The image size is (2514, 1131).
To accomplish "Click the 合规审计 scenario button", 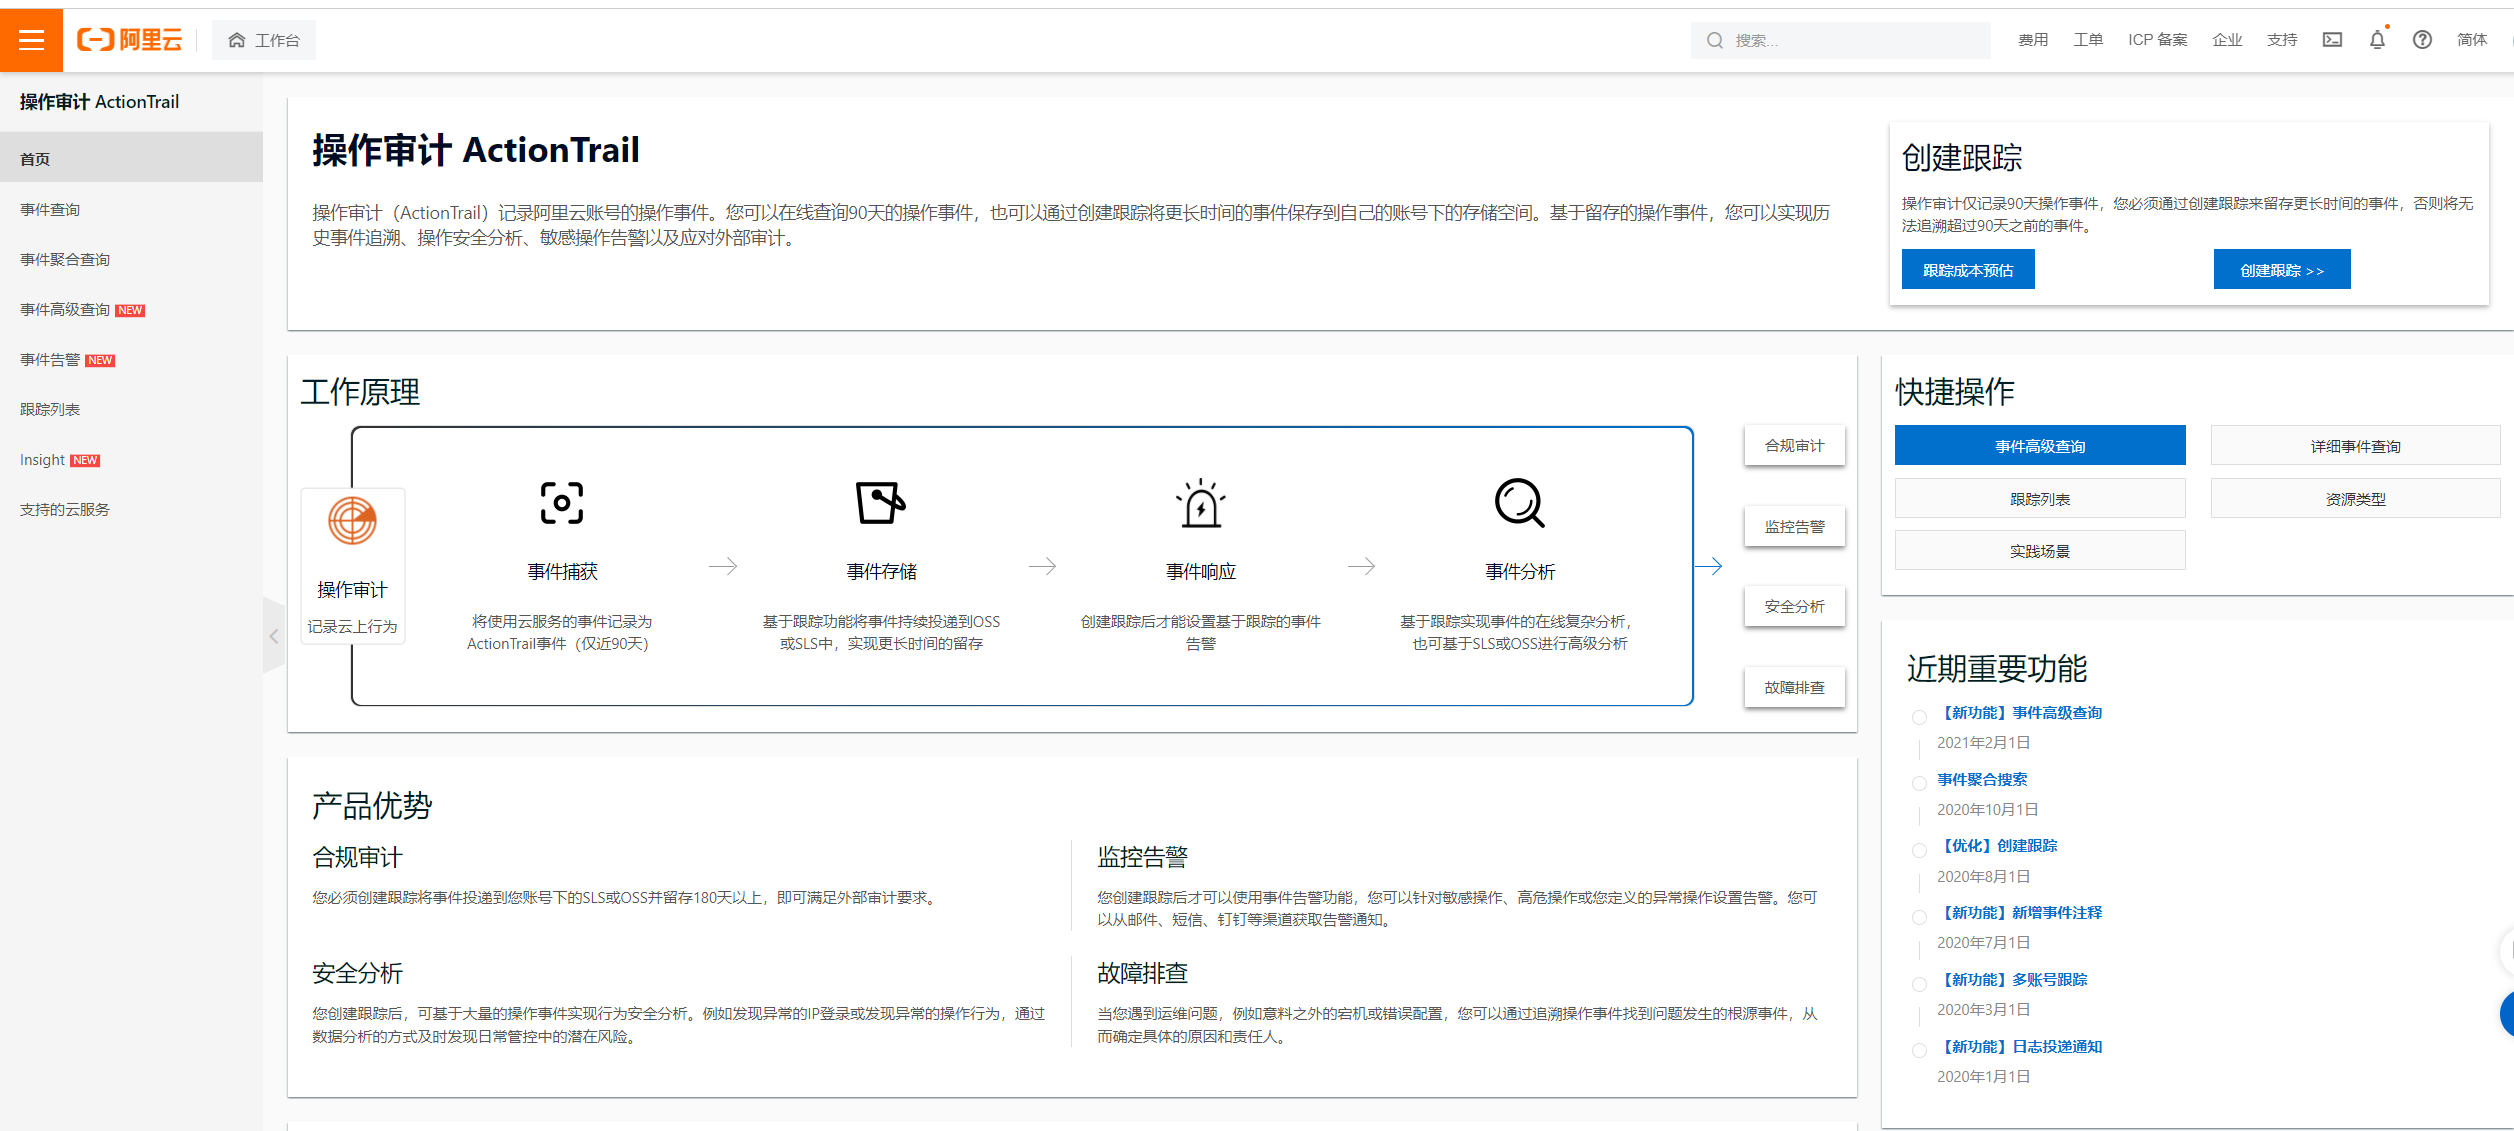I will pos(1794,445).
